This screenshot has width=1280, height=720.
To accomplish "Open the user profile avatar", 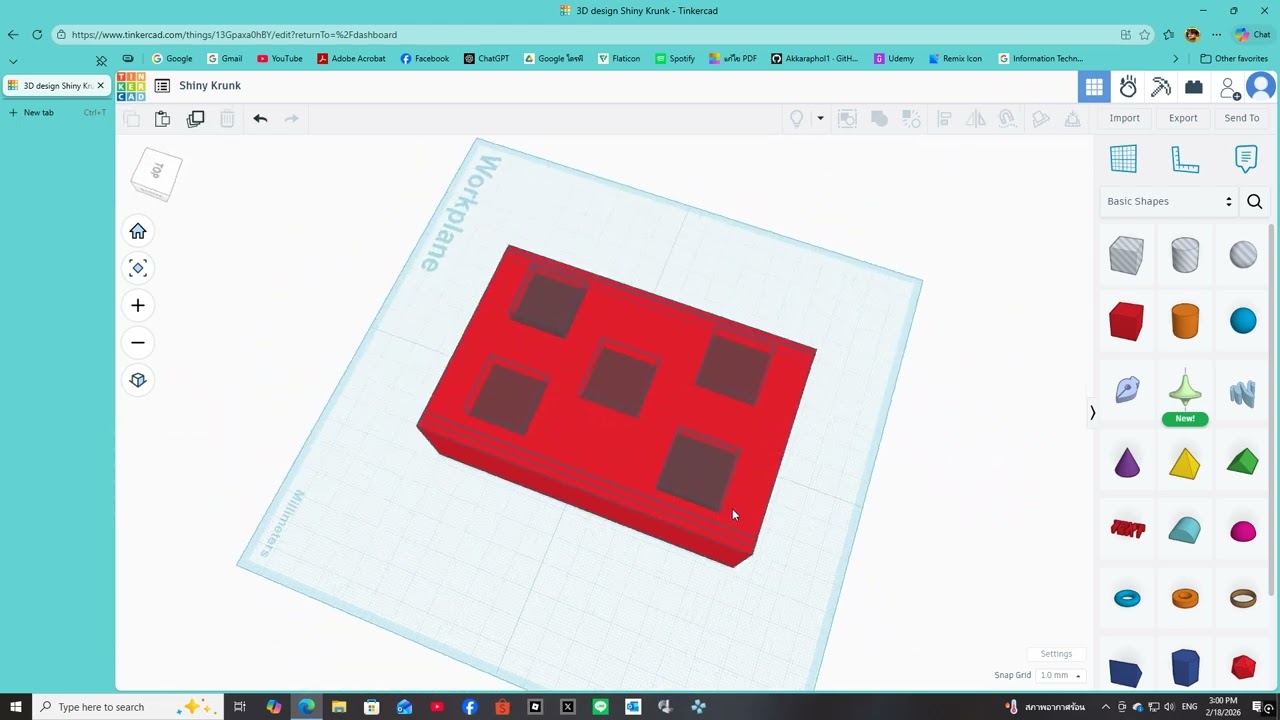I will coord(1261,87).
